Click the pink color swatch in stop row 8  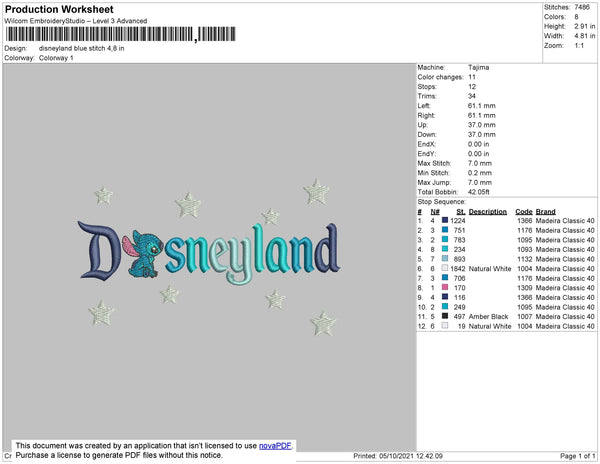tap(445, 288)
